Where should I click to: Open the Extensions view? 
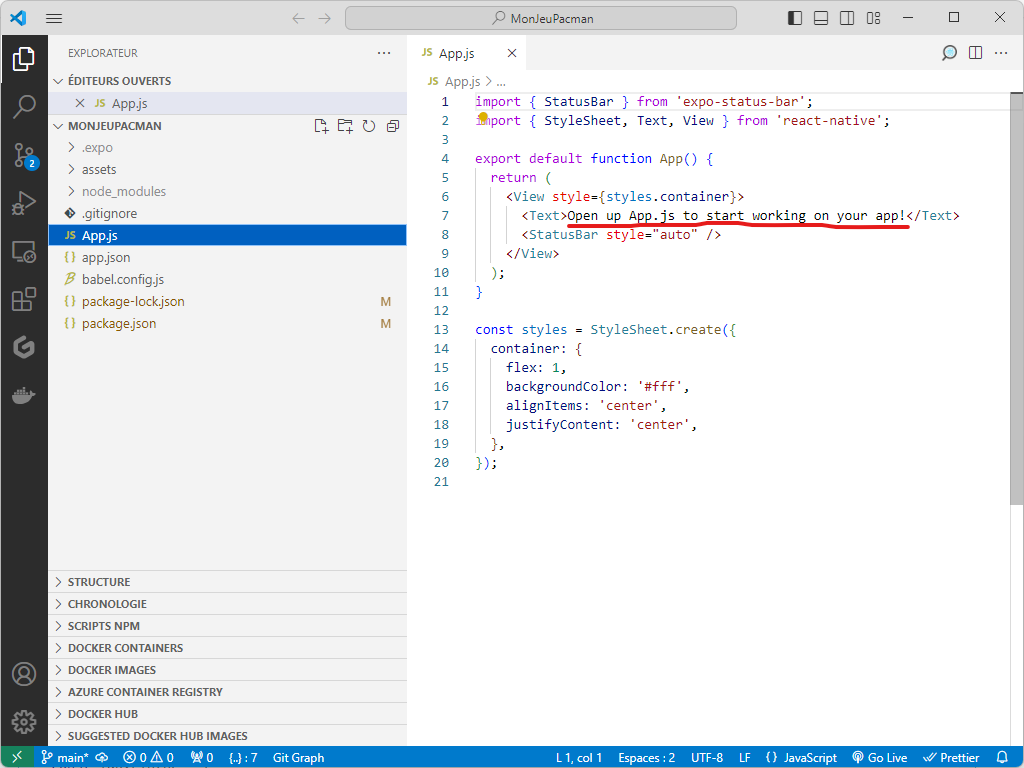pyautogui.click(x=24, y=299)
